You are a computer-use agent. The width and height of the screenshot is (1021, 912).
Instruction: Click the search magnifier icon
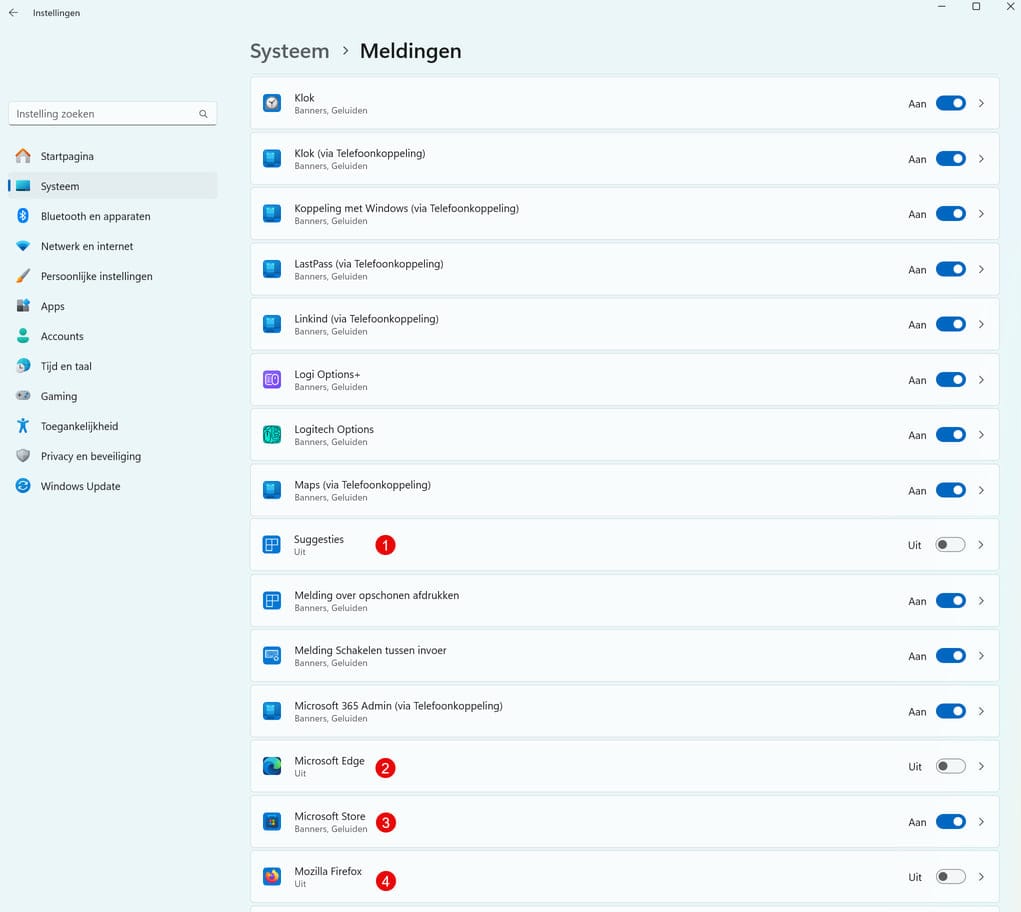(203, 114)
